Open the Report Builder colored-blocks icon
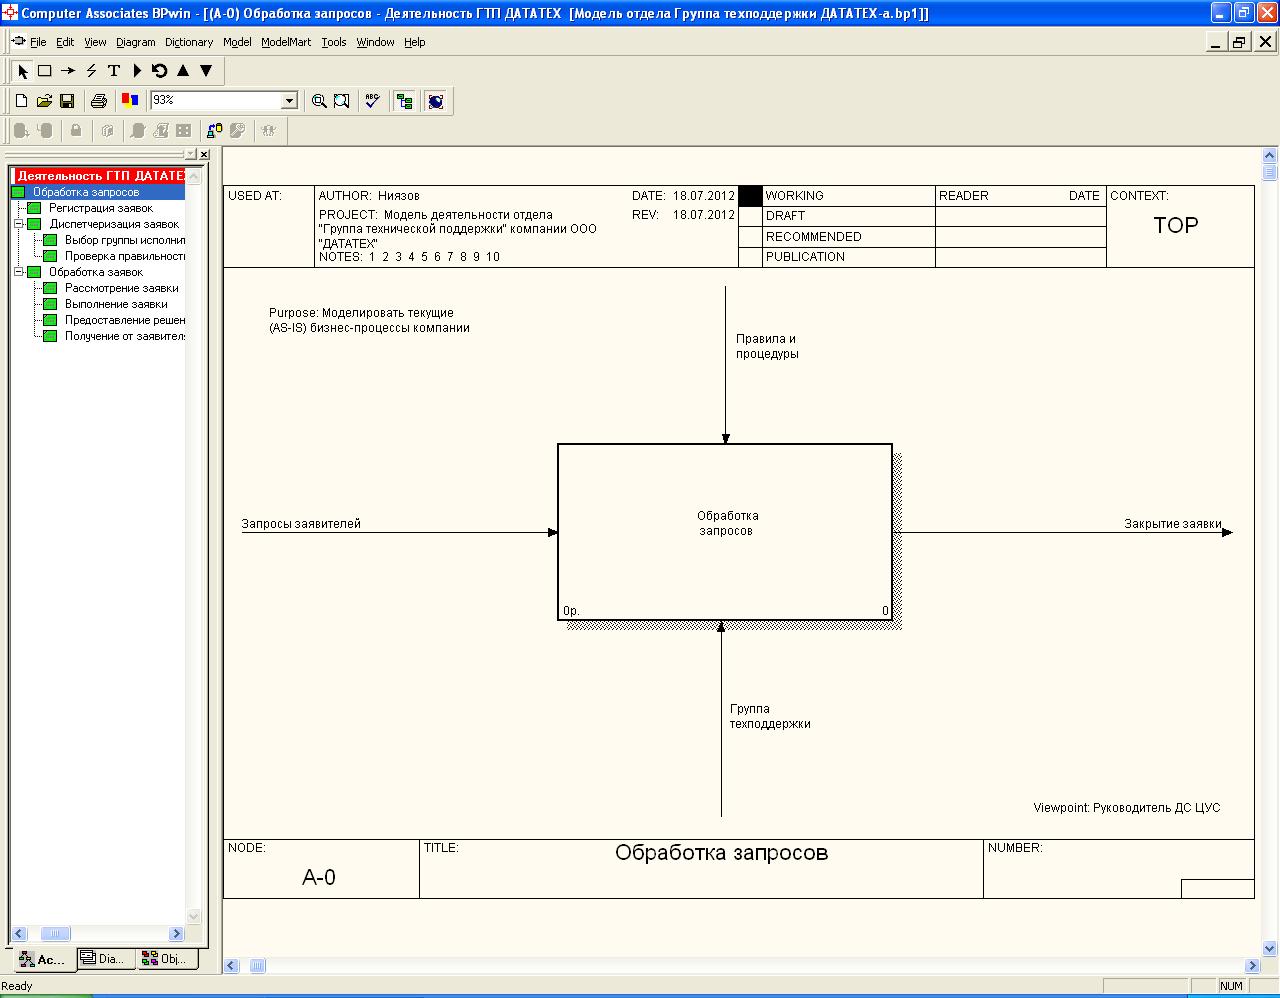The image size is (1280, 998). coord(129,101)
